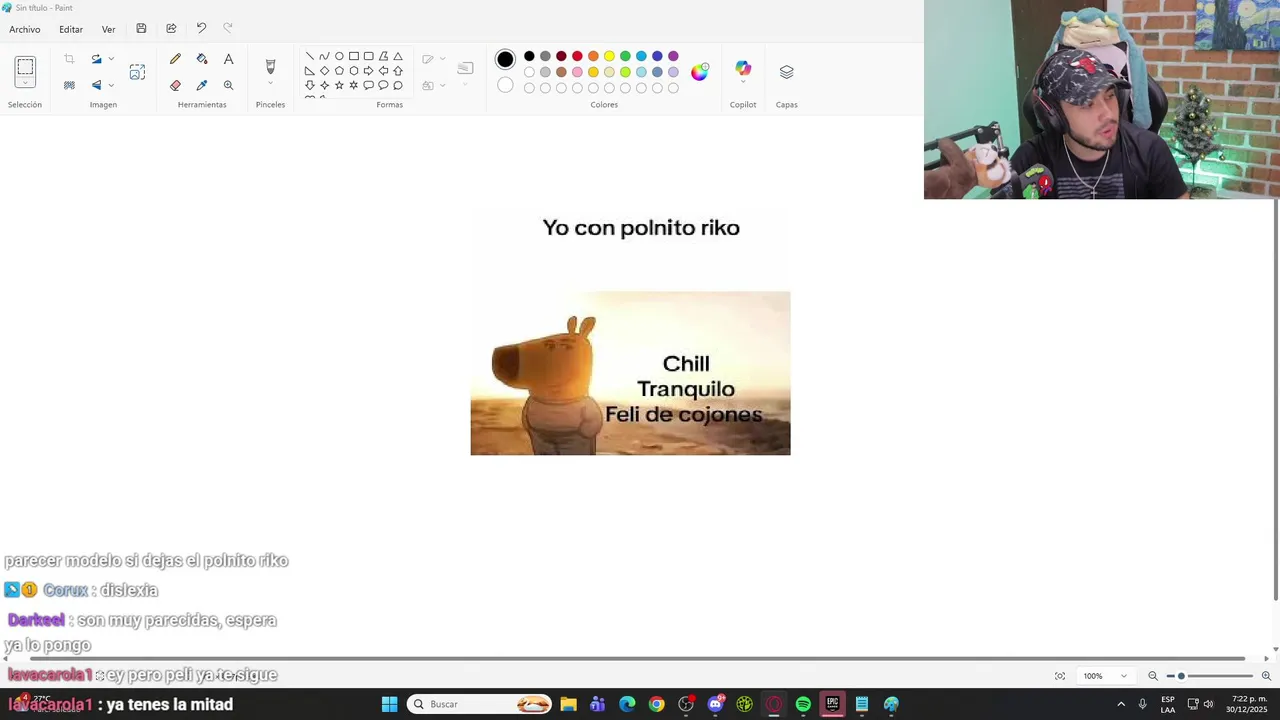
Task: Select the Fill bucket tool
Action: [x=202, y=59]
